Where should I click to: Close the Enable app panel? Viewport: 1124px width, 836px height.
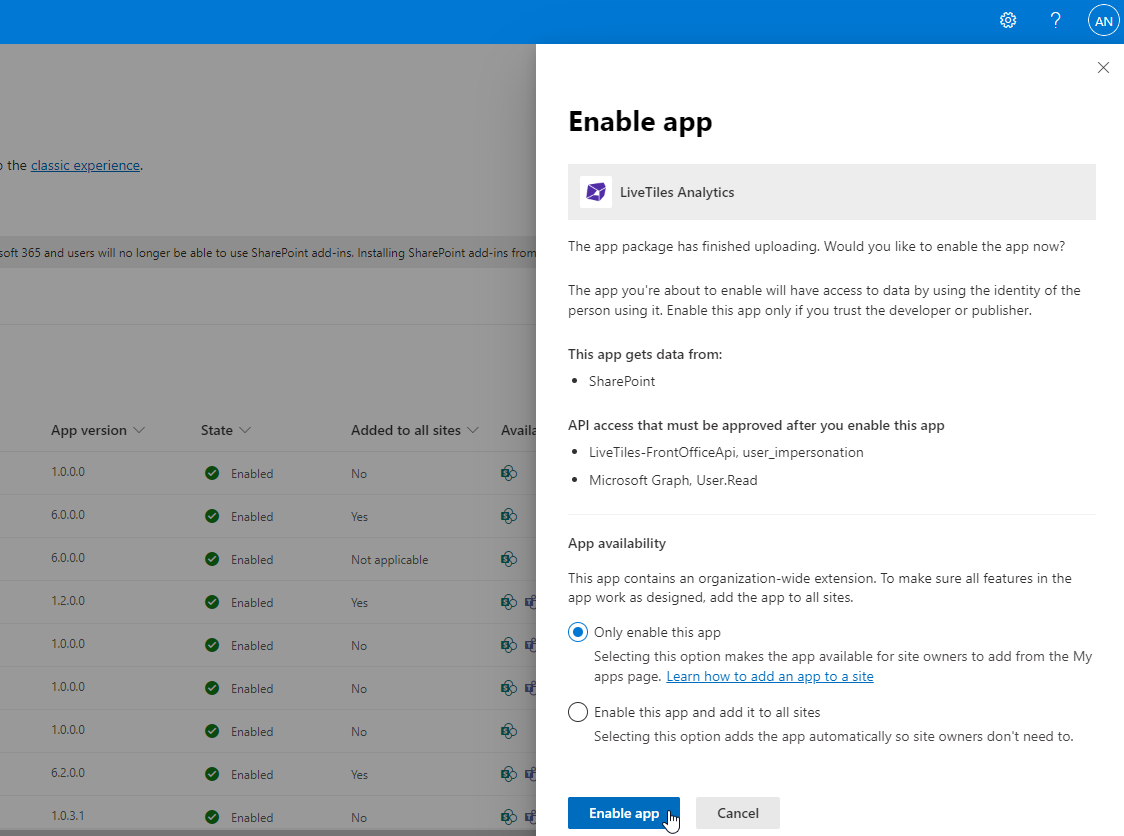(1103, 67)
